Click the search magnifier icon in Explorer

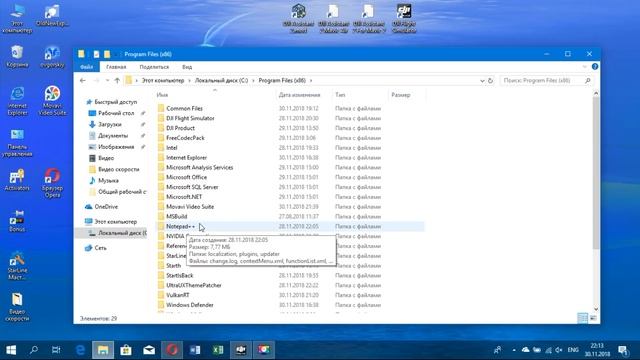[x=588, y=80]
